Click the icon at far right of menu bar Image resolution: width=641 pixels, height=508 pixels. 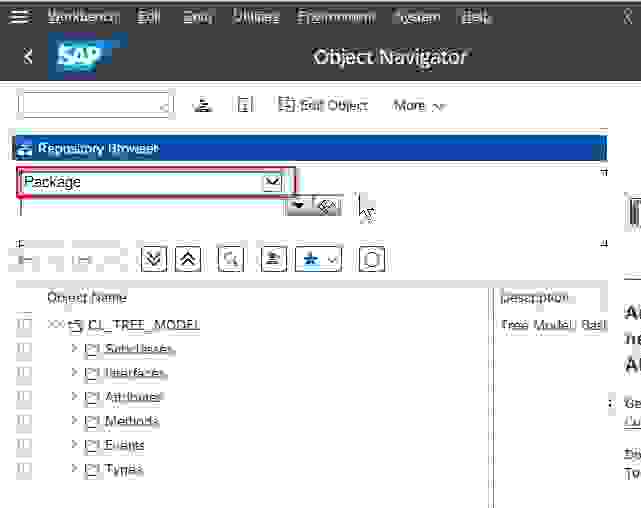(628, 17)
